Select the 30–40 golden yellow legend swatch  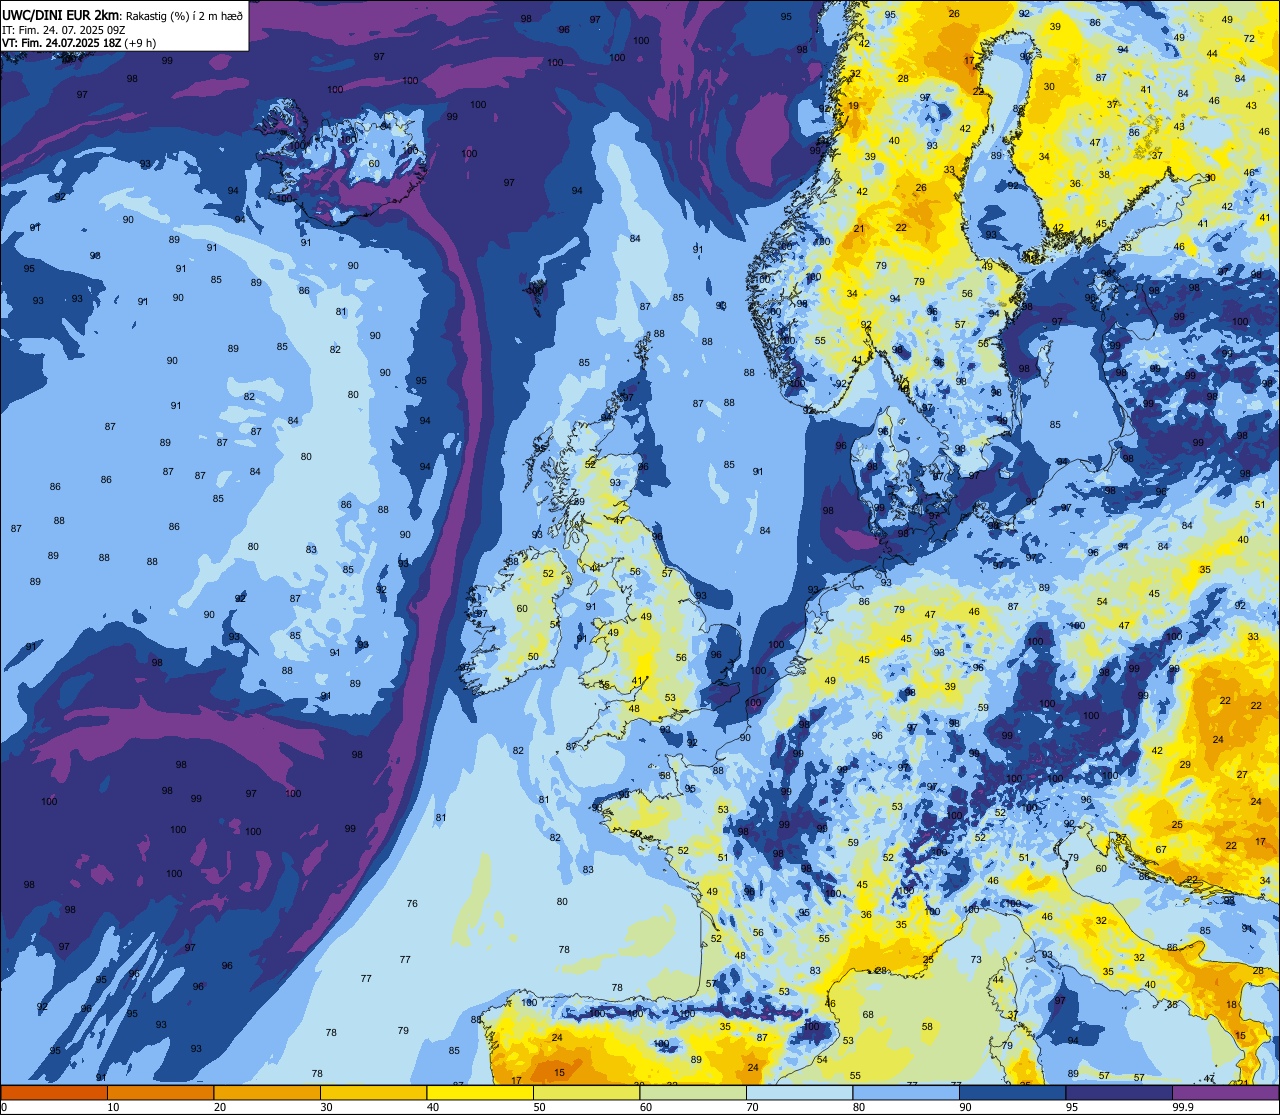[373, 1093]
